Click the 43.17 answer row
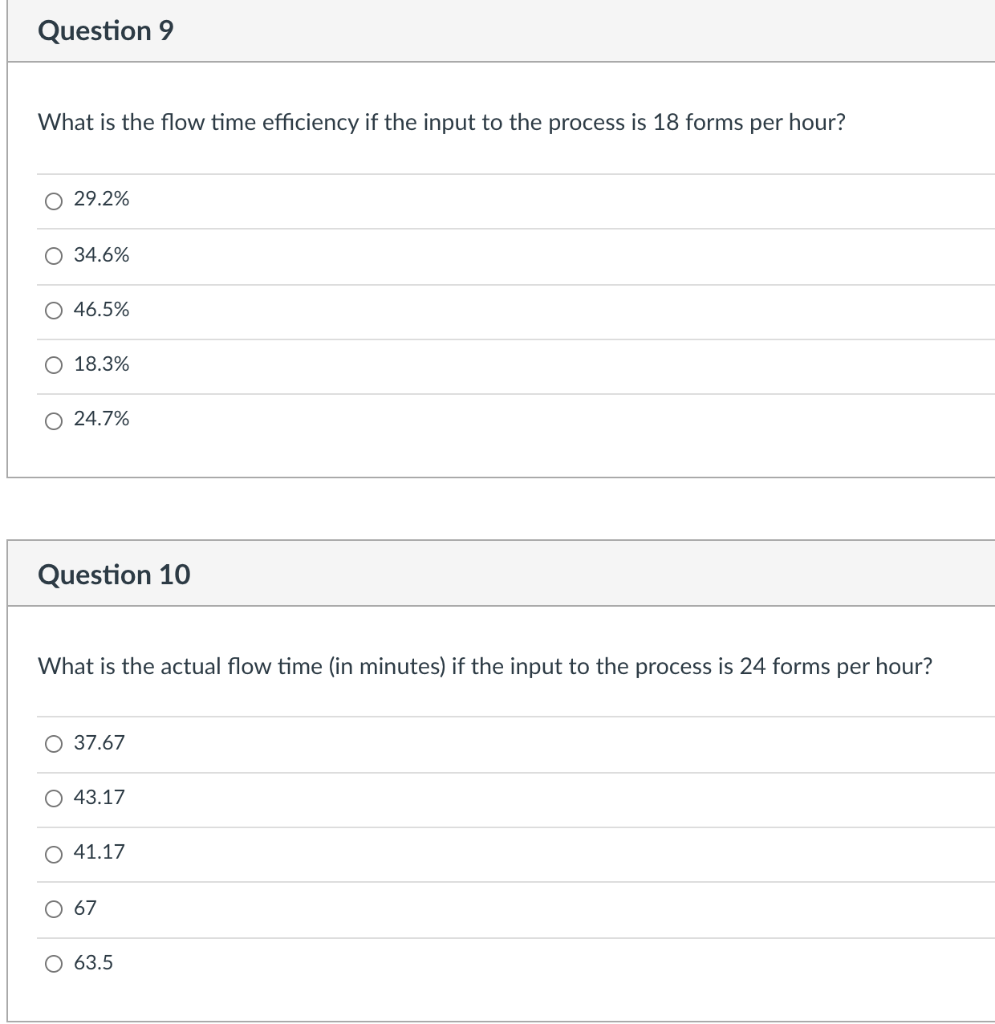The height and width of the screenshot is (1024, 995). (400, 797)
